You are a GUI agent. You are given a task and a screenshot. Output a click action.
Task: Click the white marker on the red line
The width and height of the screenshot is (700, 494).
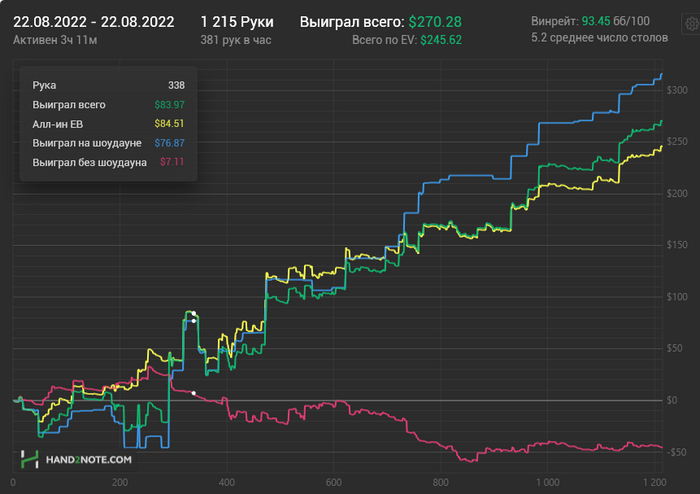click(x=193, y=393)
